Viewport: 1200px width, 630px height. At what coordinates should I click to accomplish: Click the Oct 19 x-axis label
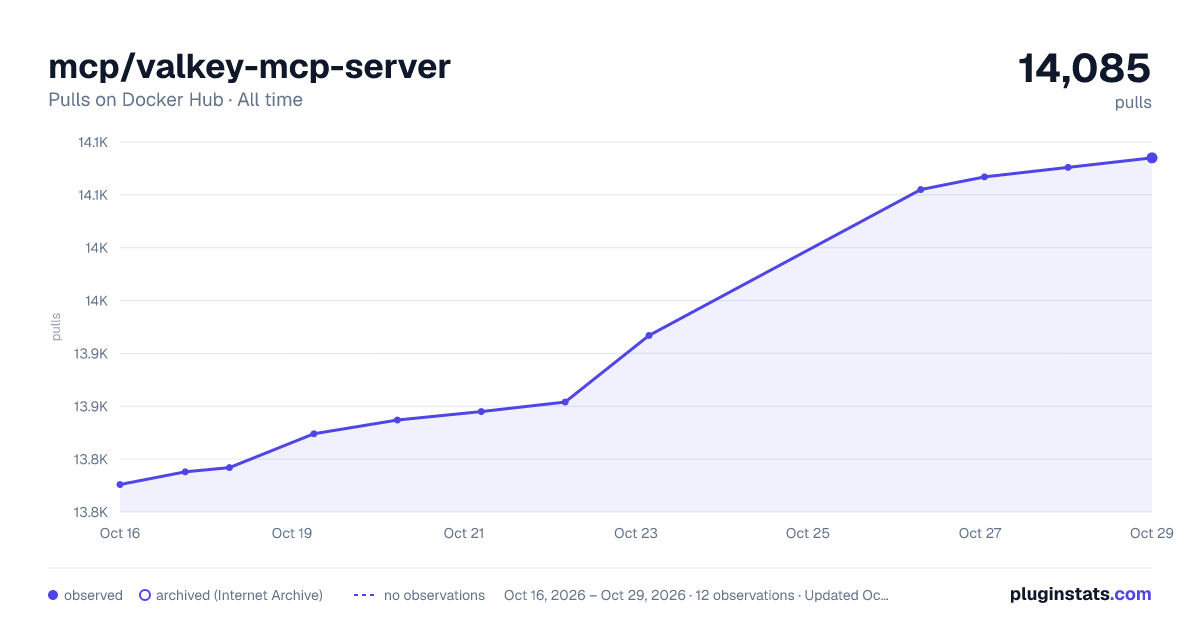(x=292, y=533)
